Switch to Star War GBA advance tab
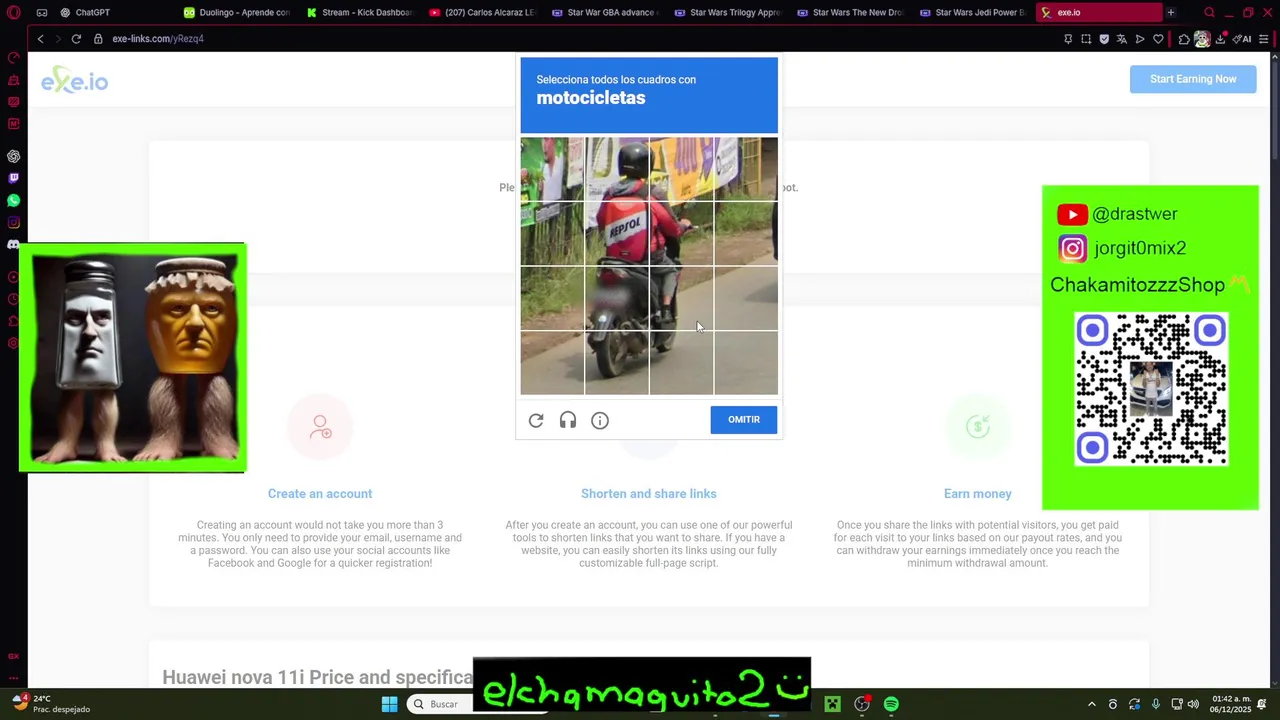Viewport: 1280px width, 720px height. click(x=605, y=12)
